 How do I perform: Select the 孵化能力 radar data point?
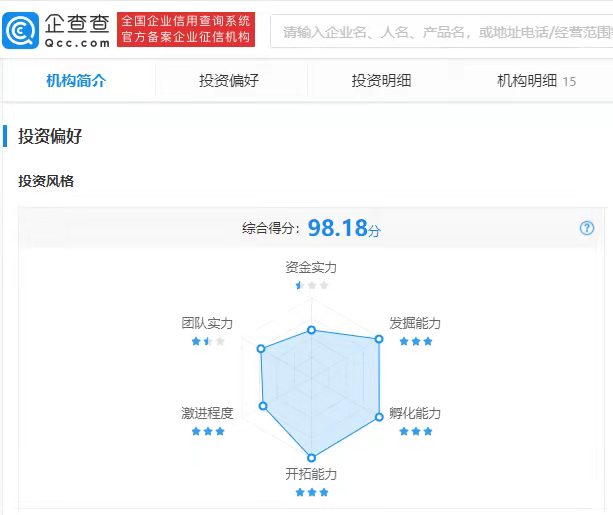click(x=379, y=417)
